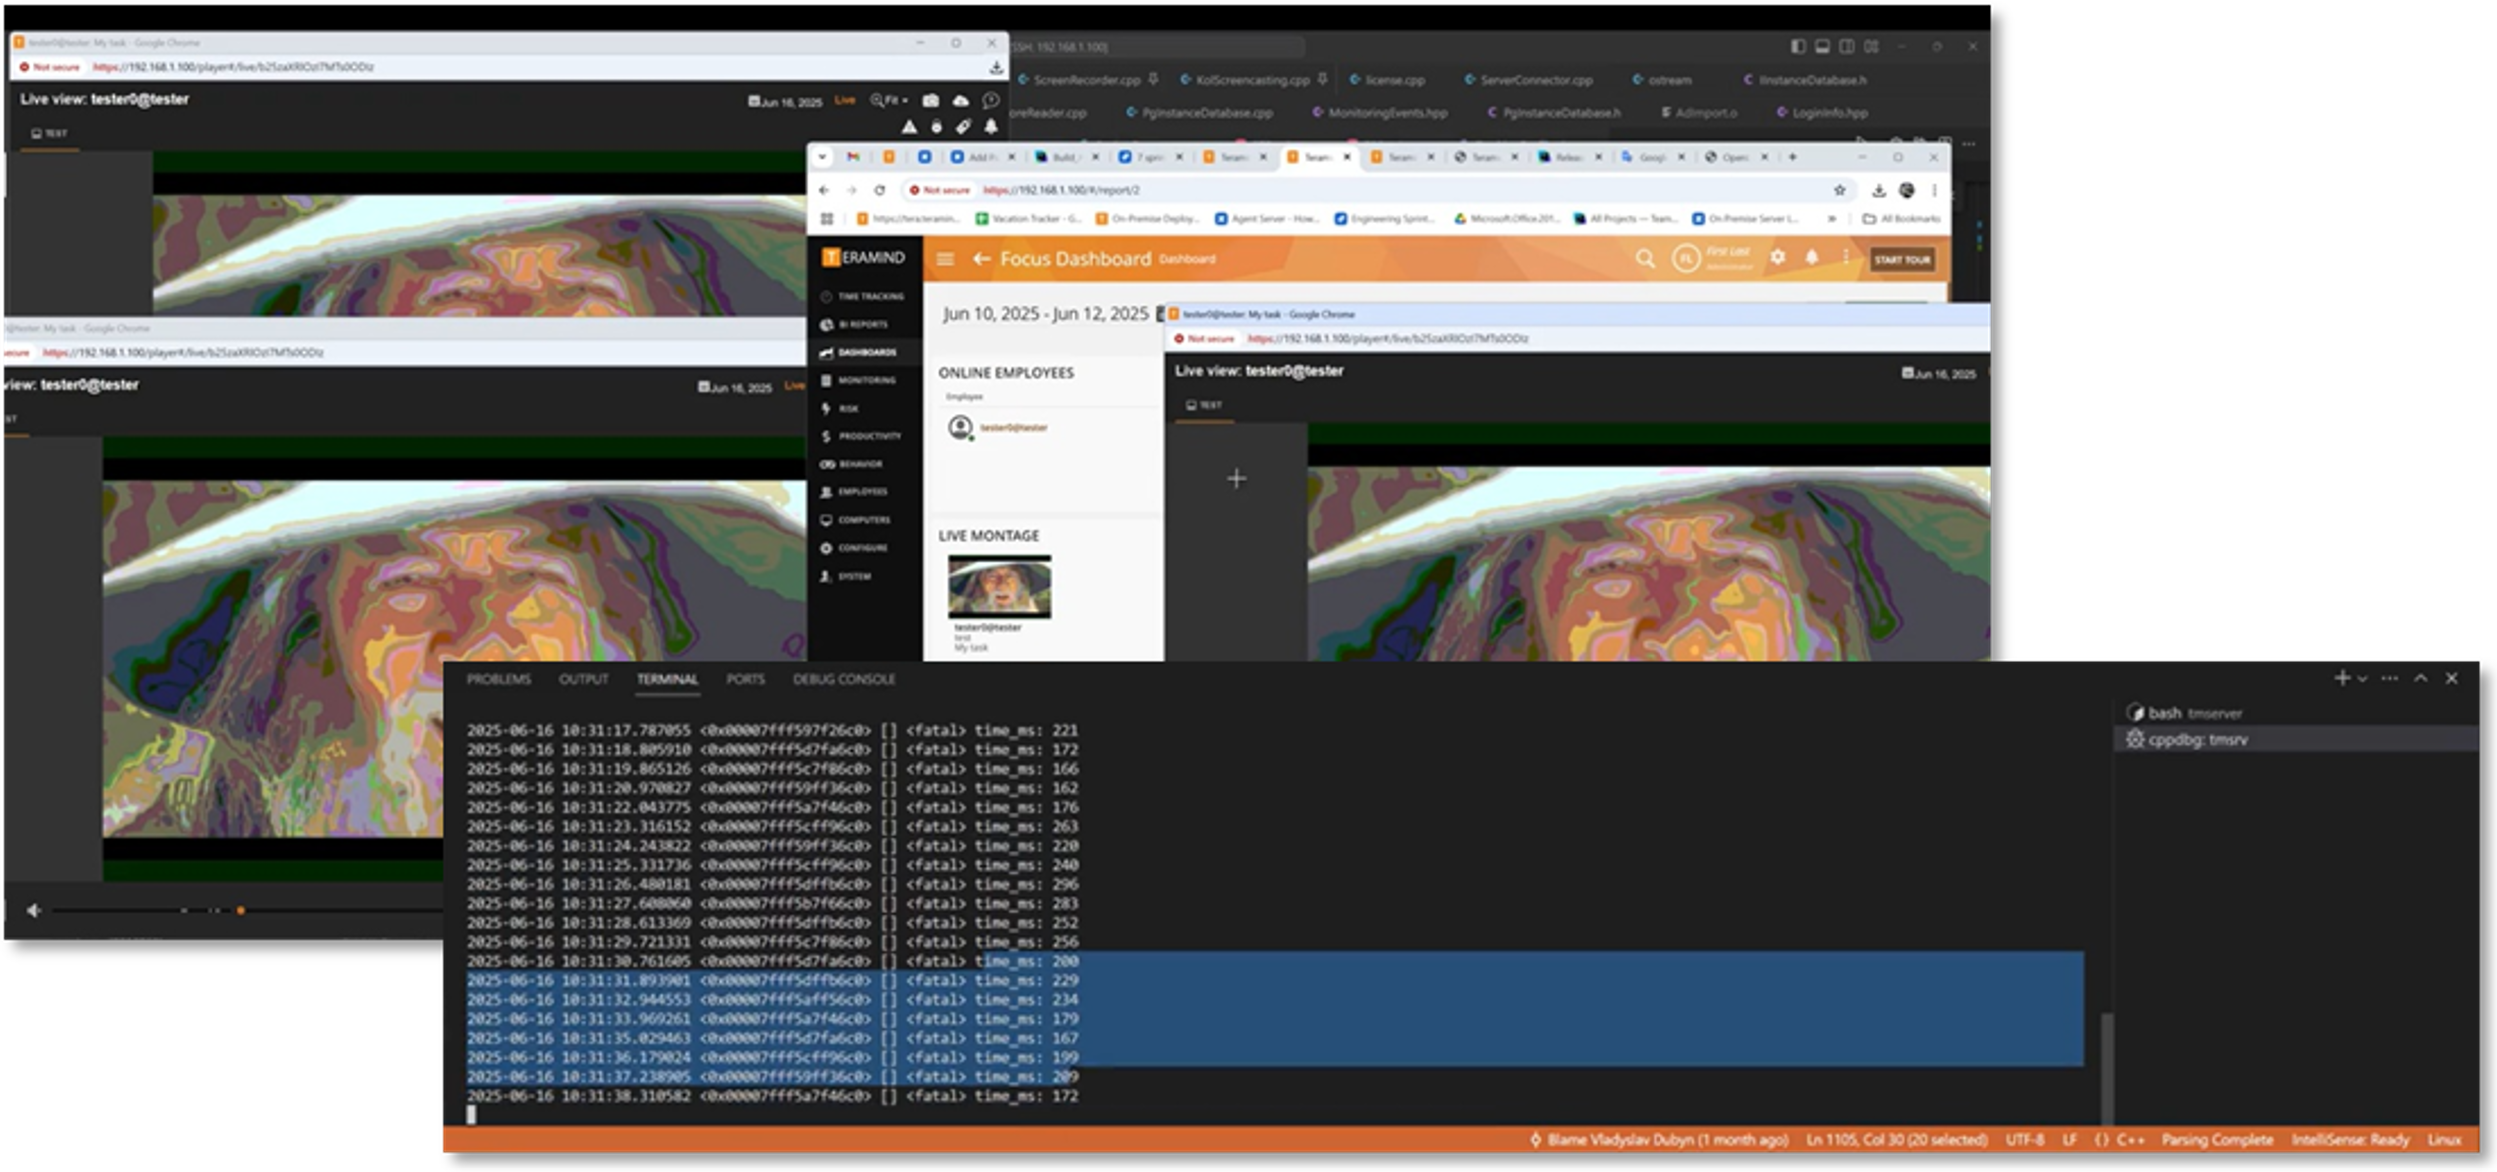Open the tester0@tester Live Montage thumbnail
Viewport: 2497px width, 1172px height.
pyautogui.click(x=999, y=587)
